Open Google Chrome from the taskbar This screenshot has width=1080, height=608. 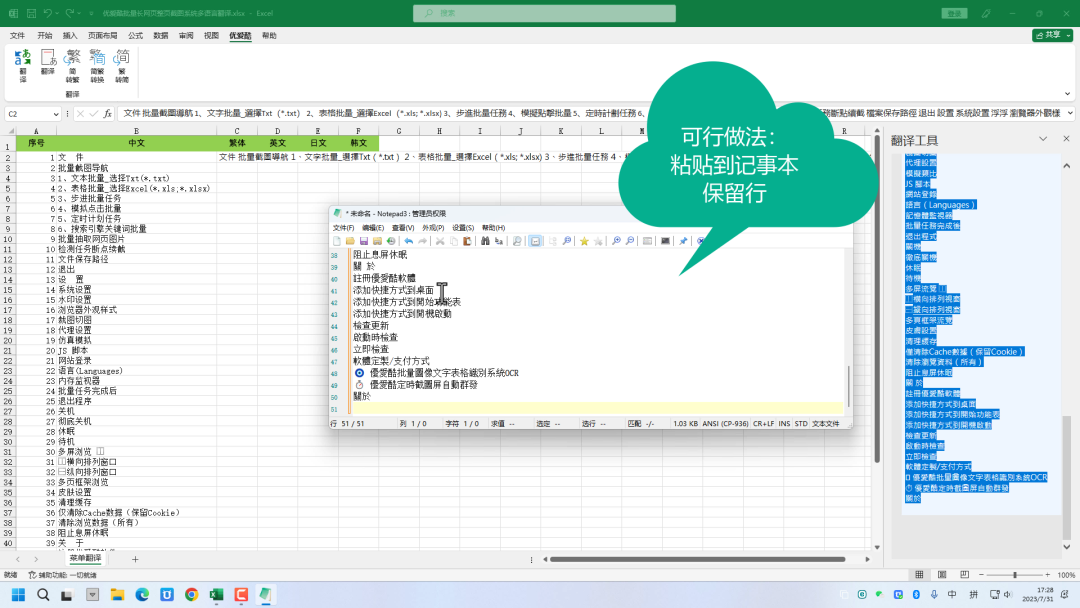pyautogui.click(x=191, y=594)
